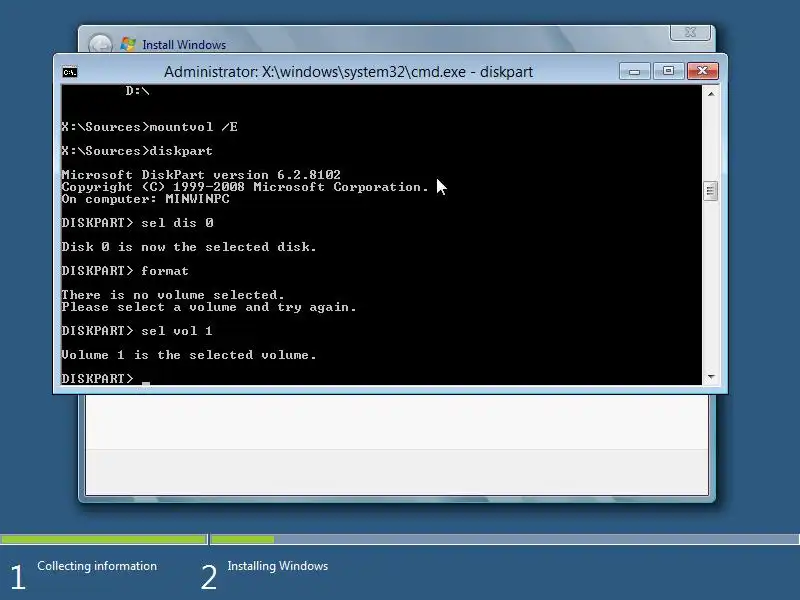Click the 'D:\' line at console top
Image resolution: width=800 pixels, height=600 pixels.
point(137,91)
